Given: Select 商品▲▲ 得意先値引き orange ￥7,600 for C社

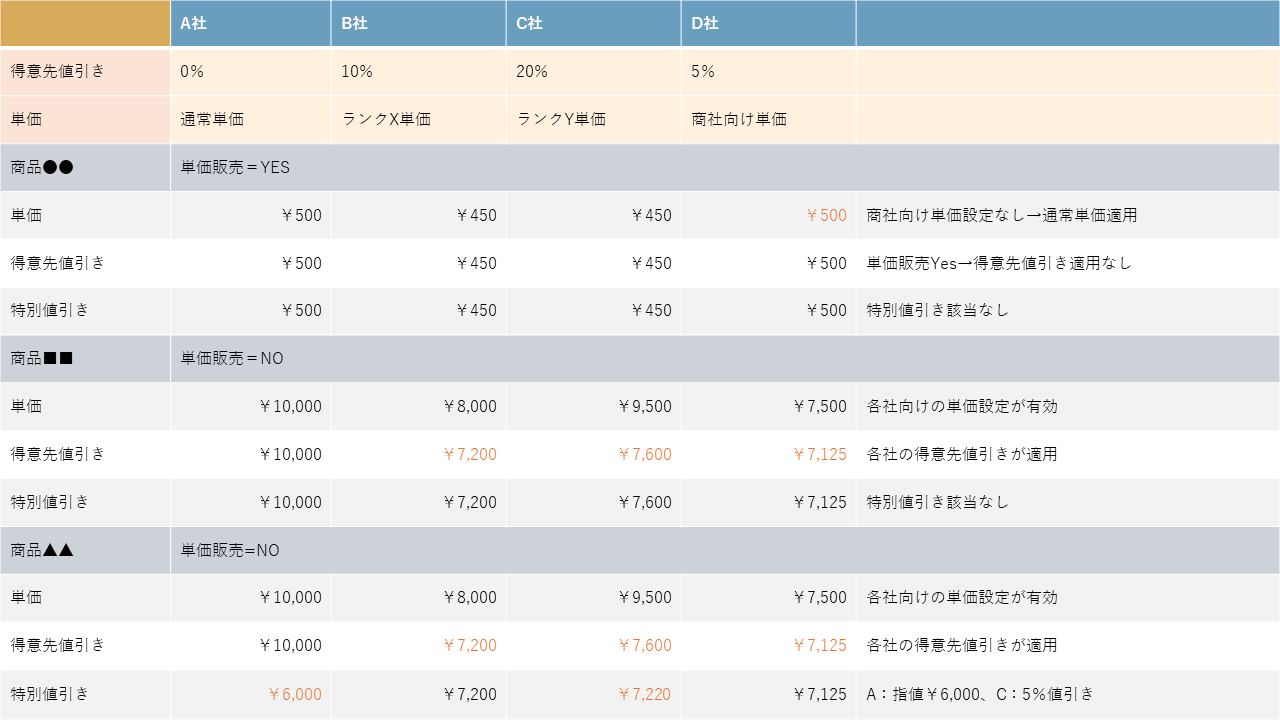Looking at the screenshot, I should tap(593, 645).
